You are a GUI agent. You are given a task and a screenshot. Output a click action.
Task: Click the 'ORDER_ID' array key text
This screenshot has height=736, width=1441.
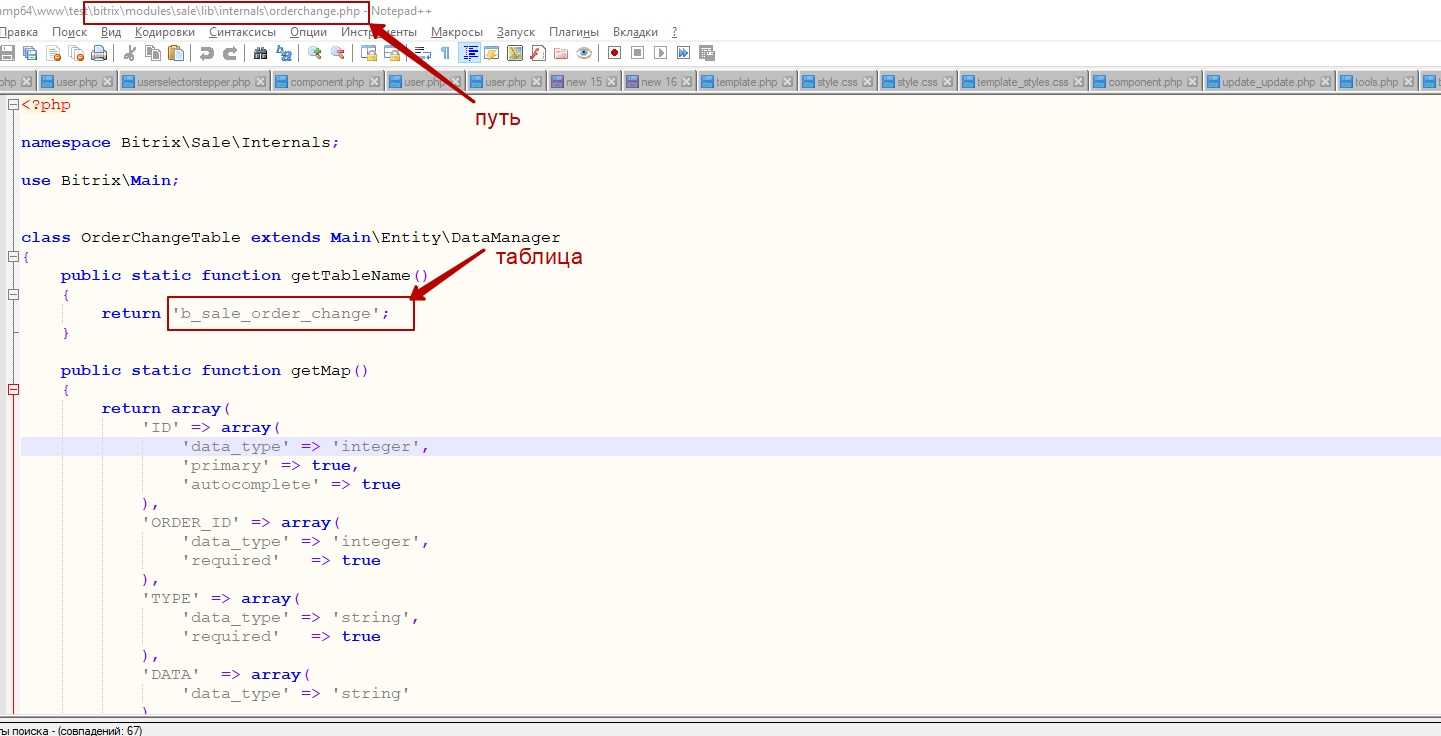click(191, 523)
